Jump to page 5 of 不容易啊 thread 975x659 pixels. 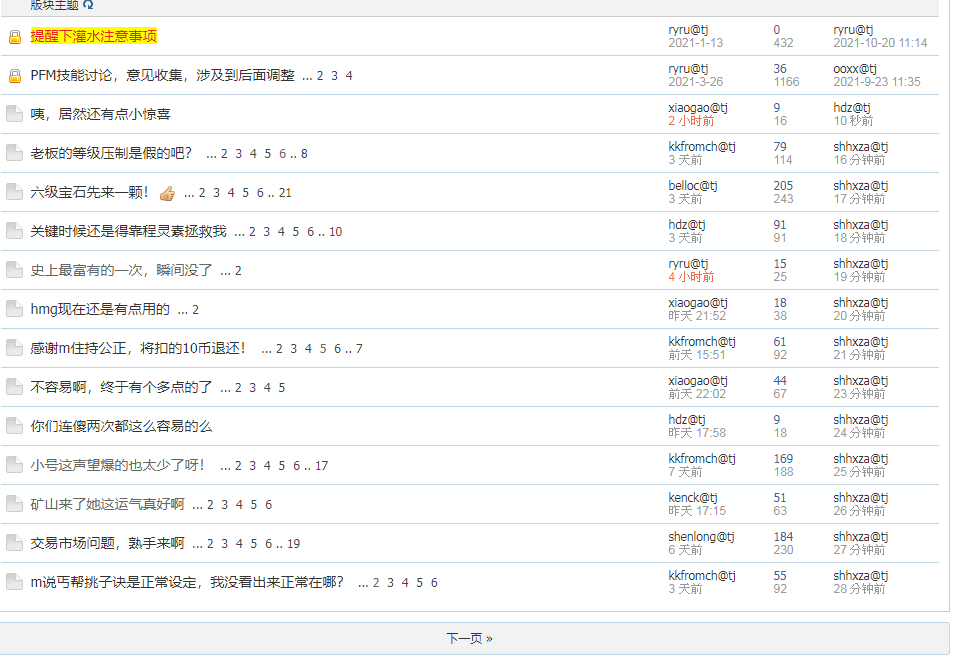click(282, 388)
